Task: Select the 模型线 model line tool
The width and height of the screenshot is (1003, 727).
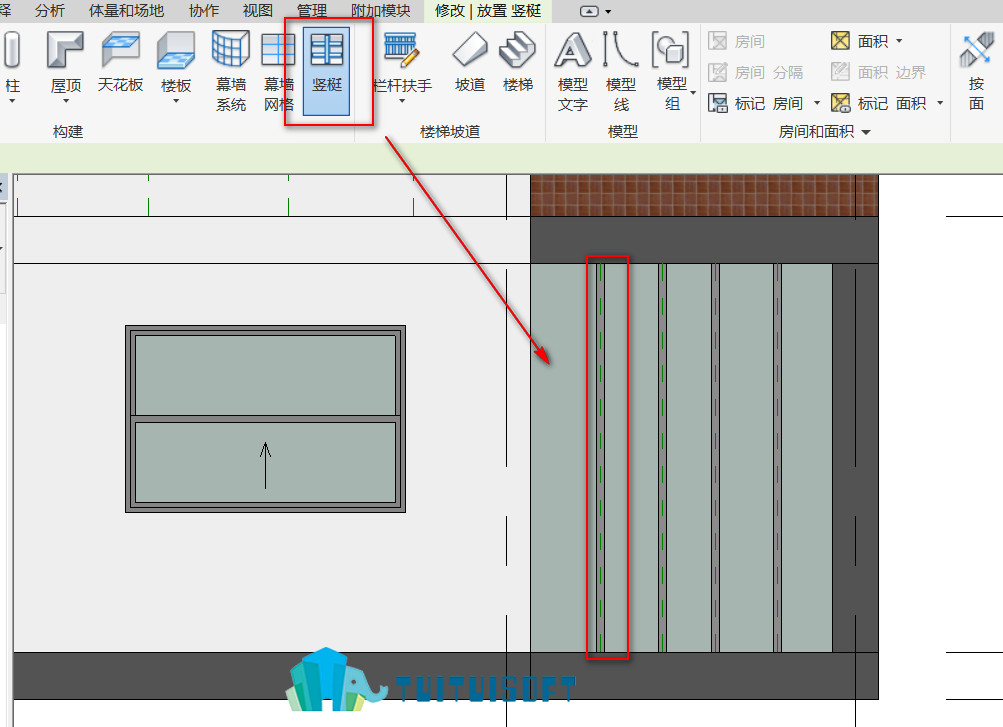Action: point(620,71)
